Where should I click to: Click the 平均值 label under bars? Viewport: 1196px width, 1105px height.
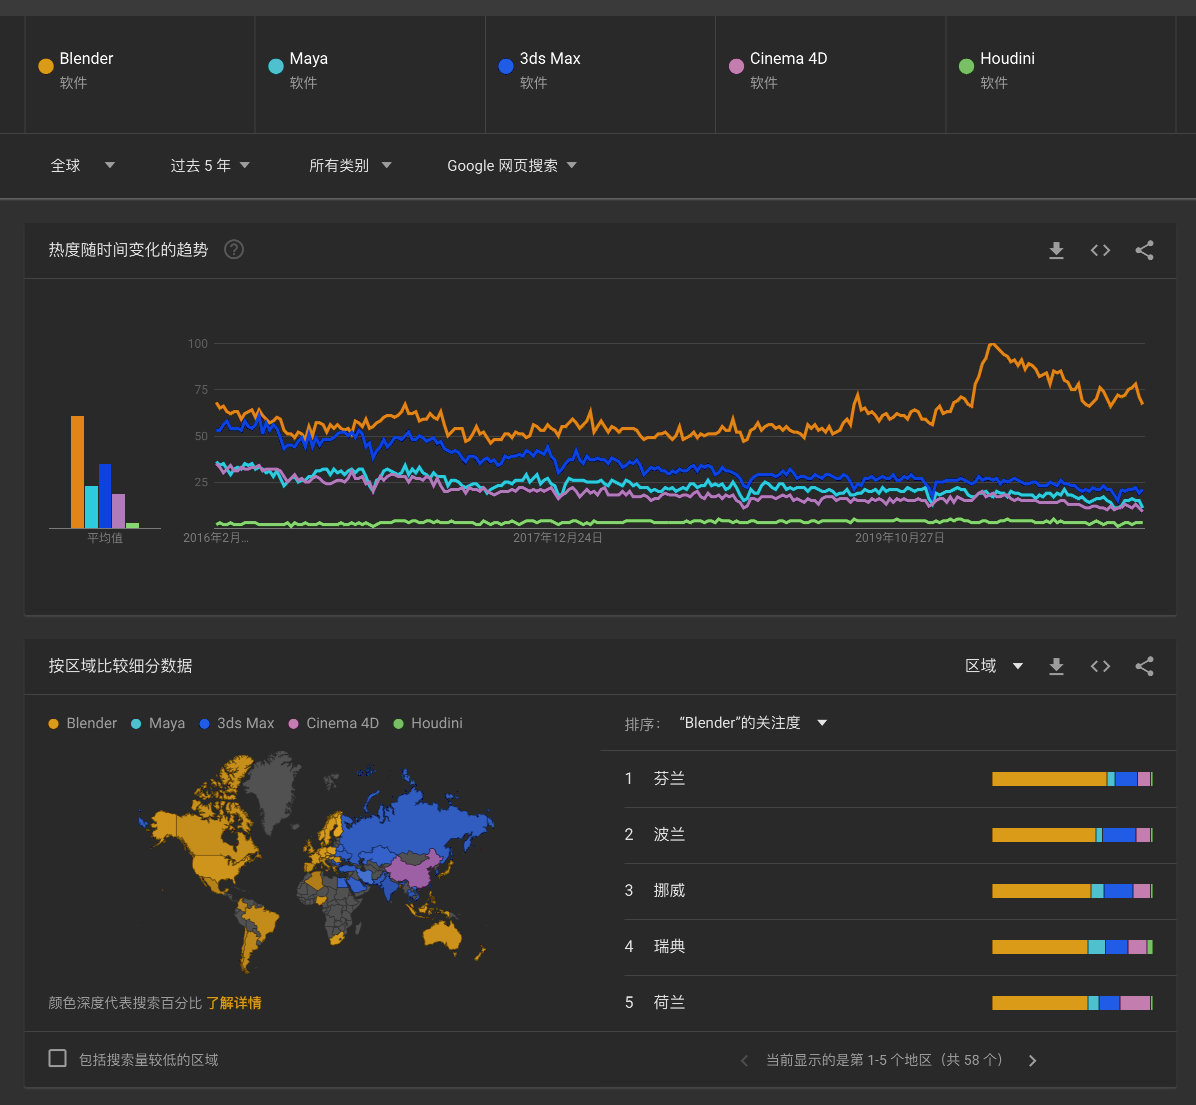104,538
